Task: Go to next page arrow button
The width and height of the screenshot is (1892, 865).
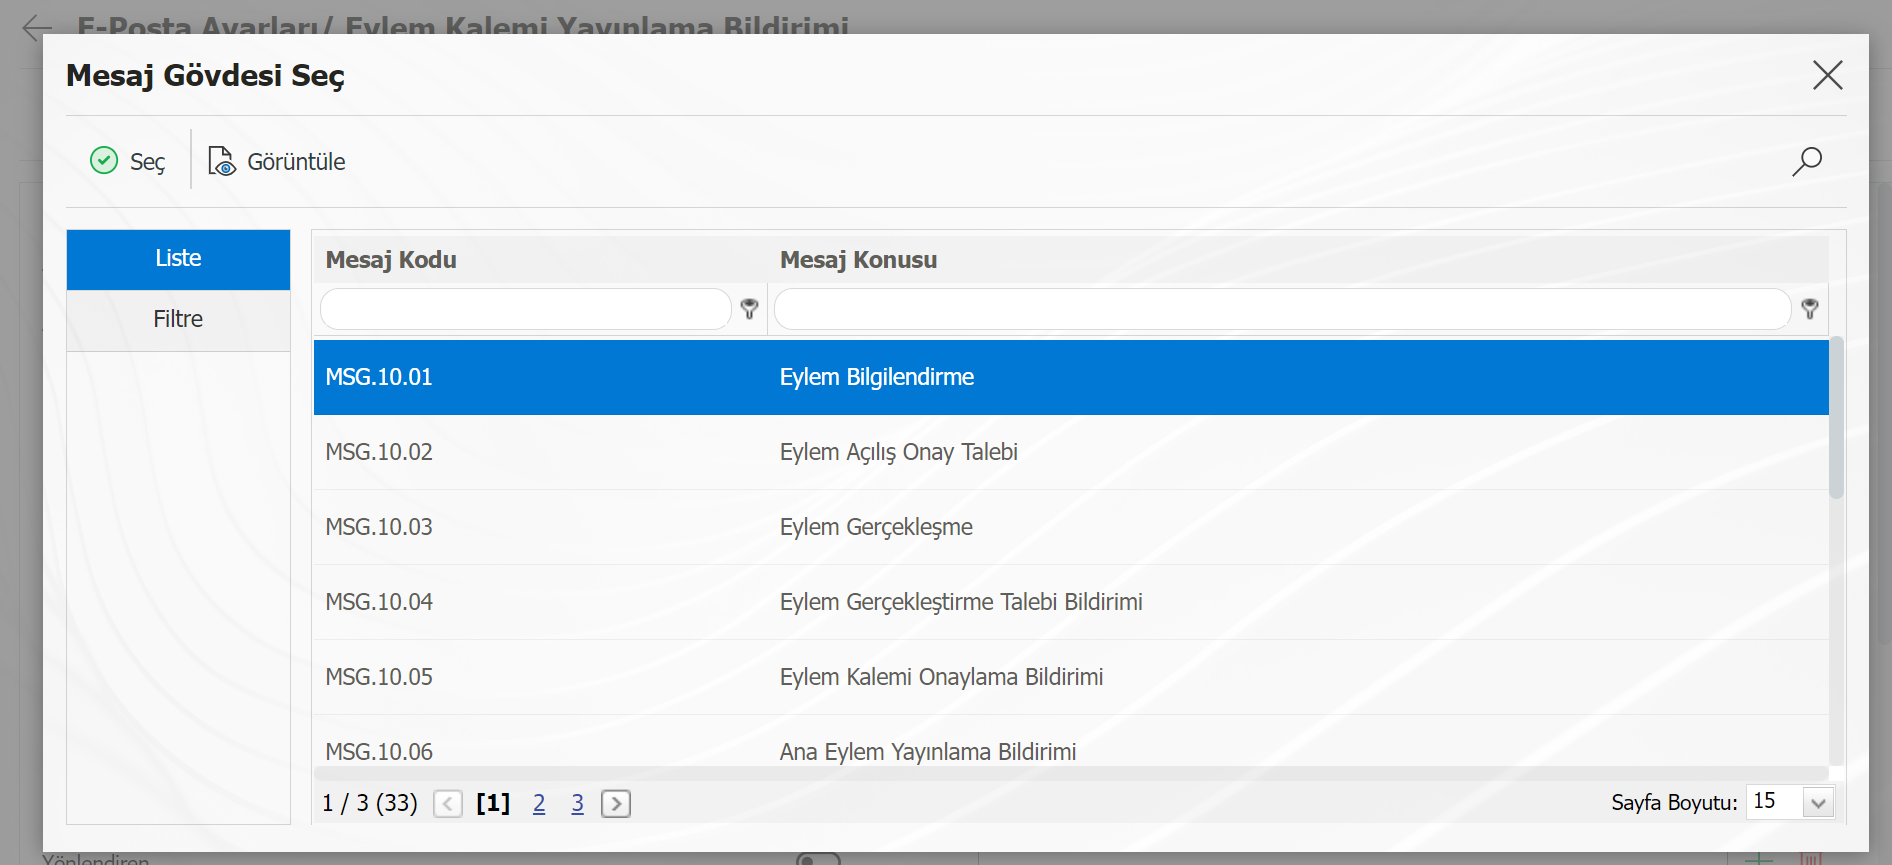Action: (x=616, y=803)
